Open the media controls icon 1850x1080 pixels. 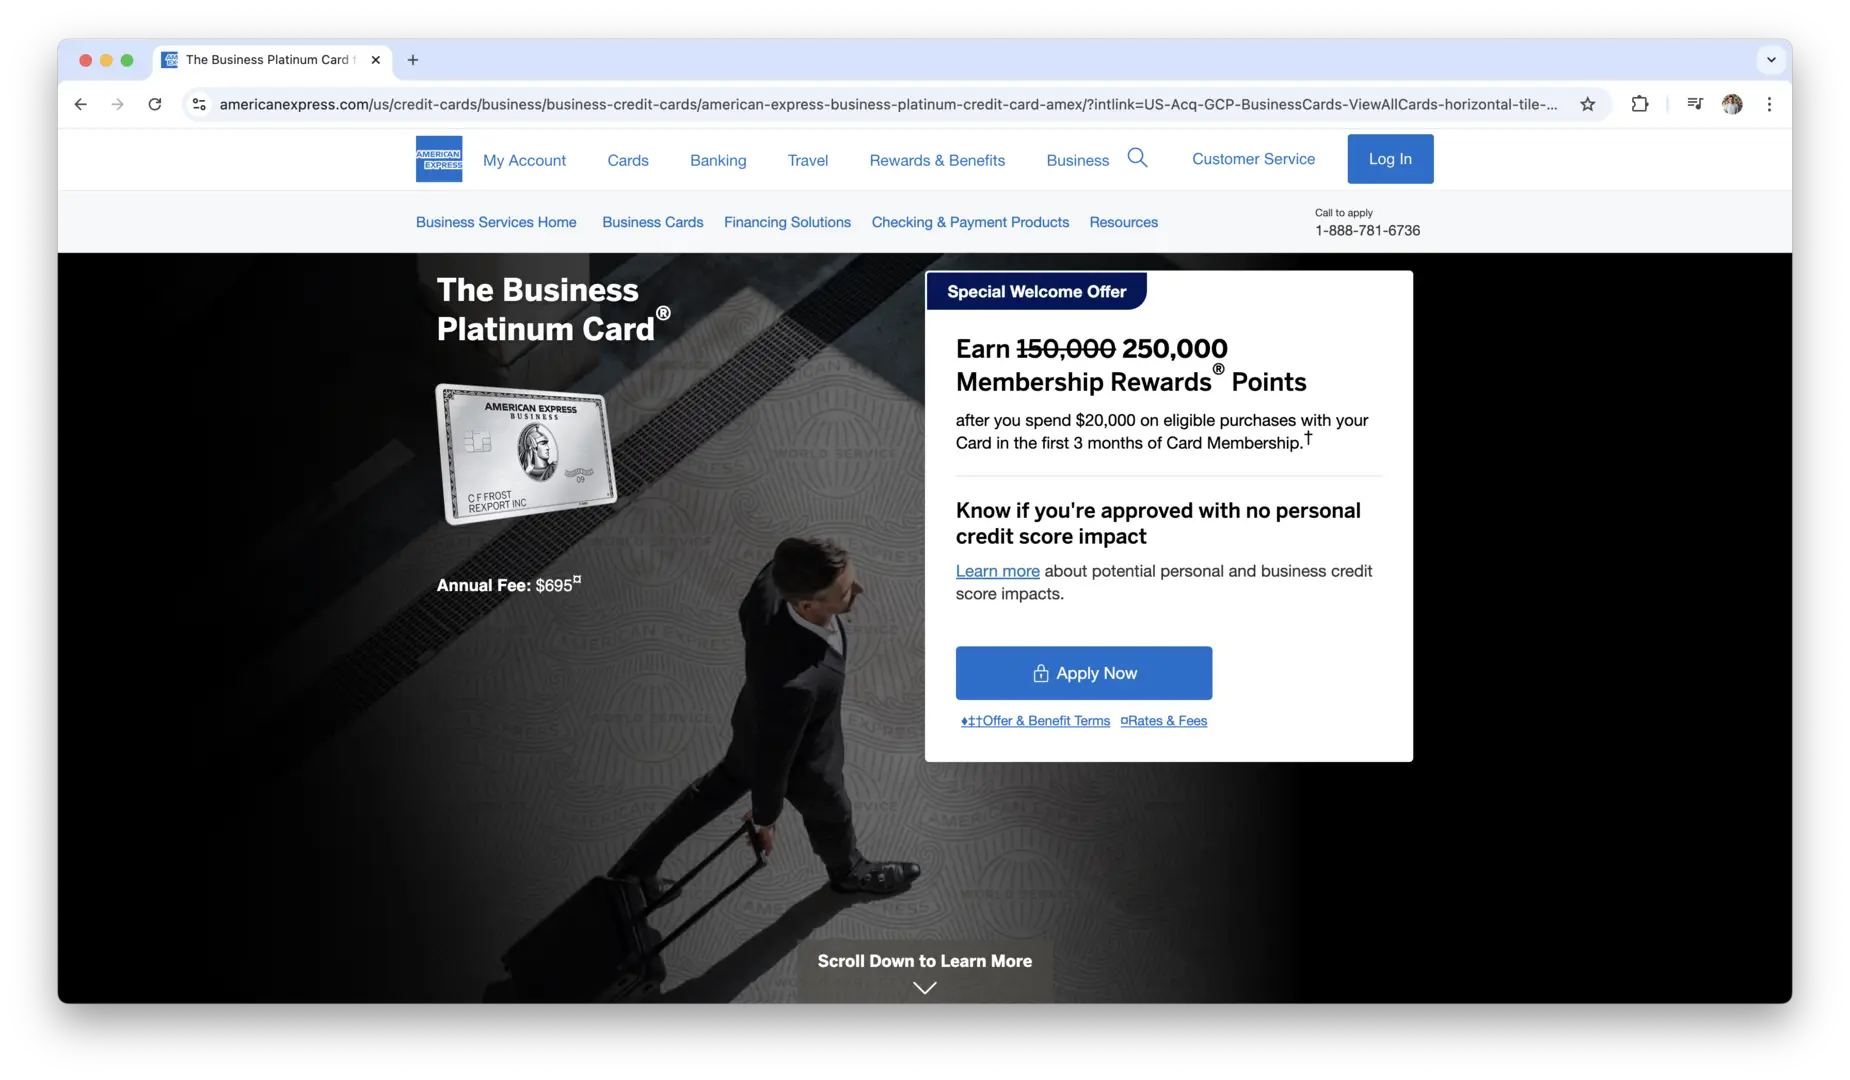[1694, 104]
